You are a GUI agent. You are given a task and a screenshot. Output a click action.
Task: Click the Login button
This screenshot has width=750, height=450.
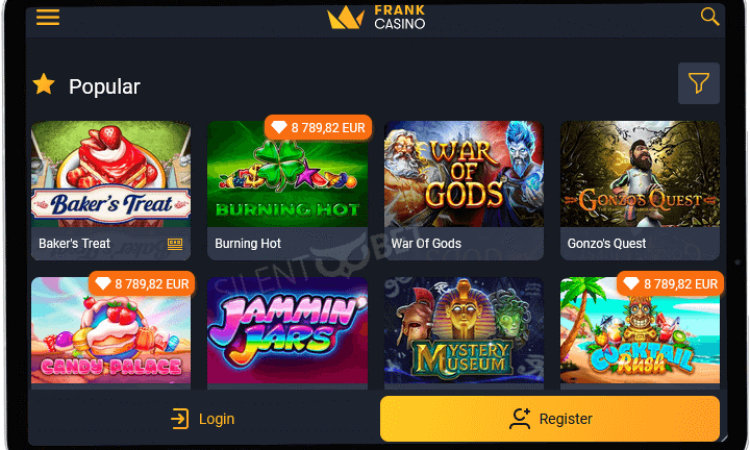click(203, 418)
